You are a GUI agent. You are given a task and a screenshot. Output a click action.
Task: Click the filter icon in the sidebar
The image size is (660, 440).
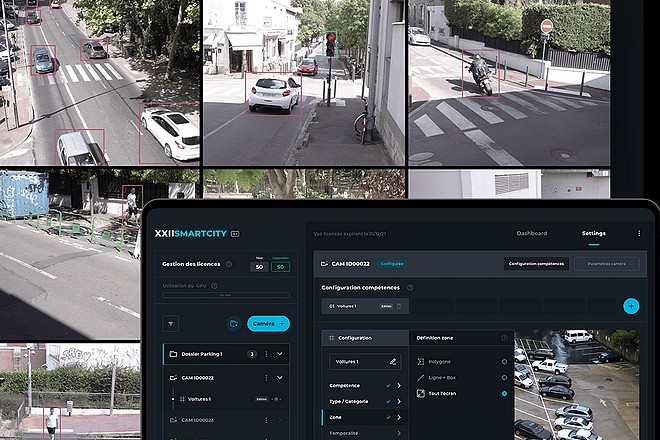click(171, 323)
